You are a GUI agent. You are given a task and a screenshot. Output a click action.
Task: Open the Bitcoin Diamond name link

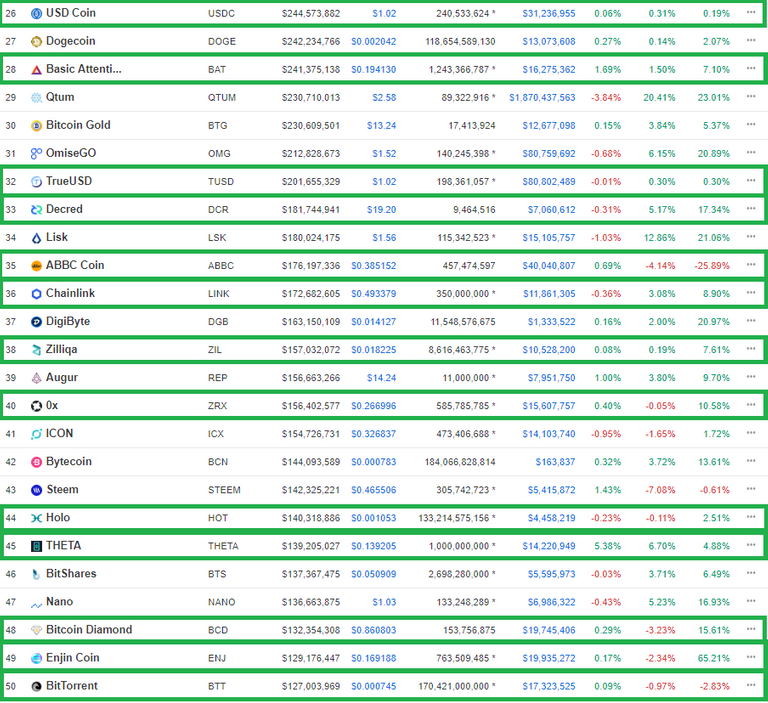click(89, 630)
